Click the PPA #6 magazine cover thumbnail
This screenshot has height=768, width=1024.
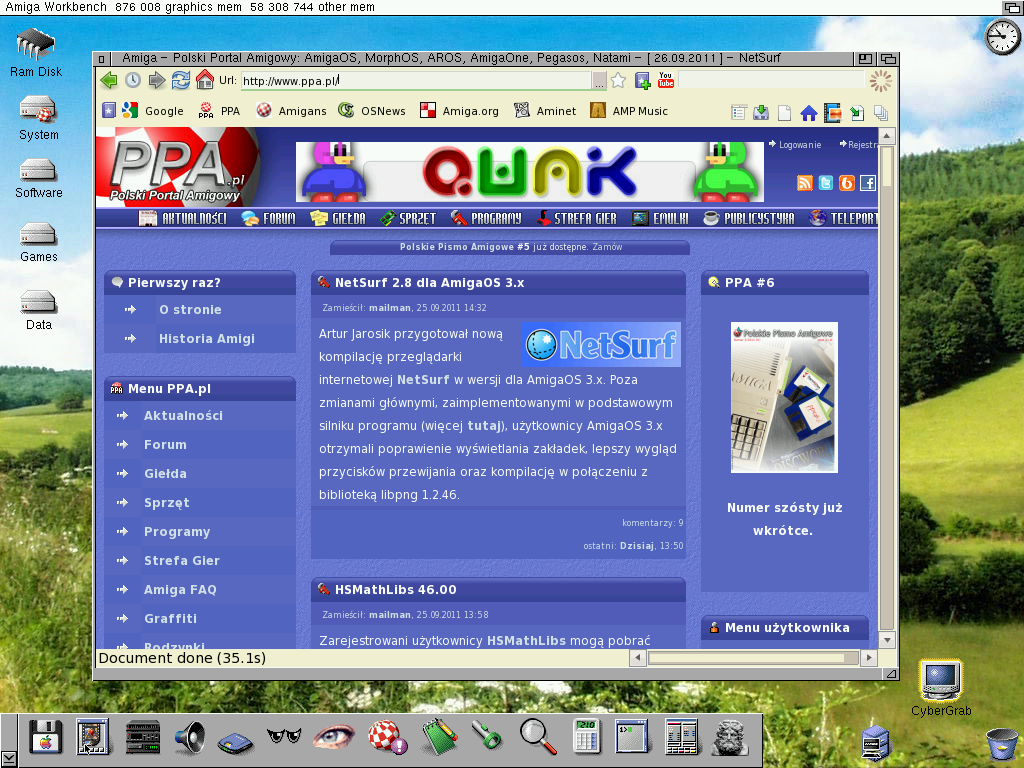[784, 397]
